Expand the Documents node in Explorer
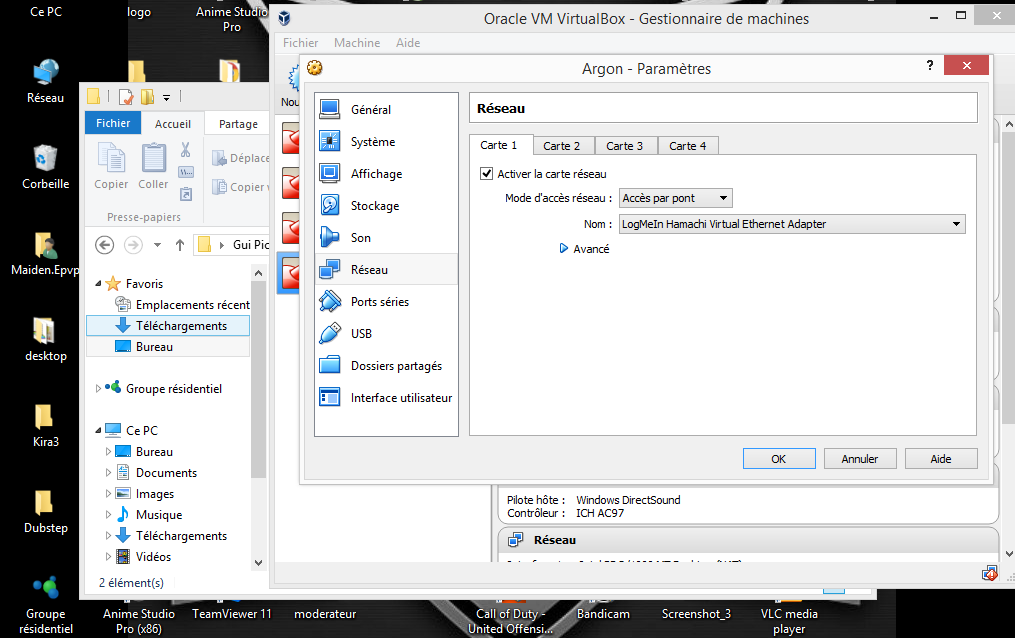 pyautogui.click(x=108, y=472)
